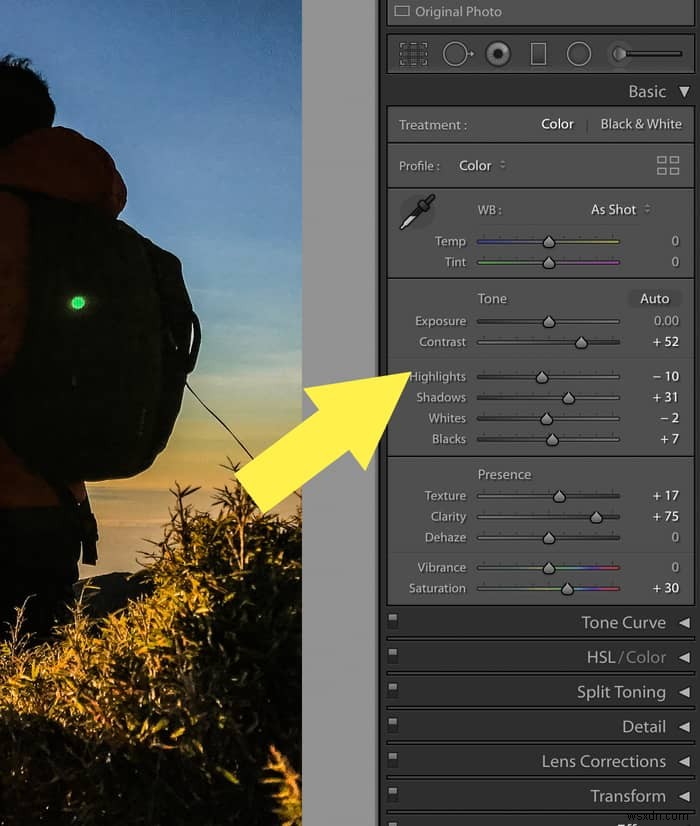Click the Saturation slider handle
The height and width of the screenshot is (826, 700).
point(567,589)
